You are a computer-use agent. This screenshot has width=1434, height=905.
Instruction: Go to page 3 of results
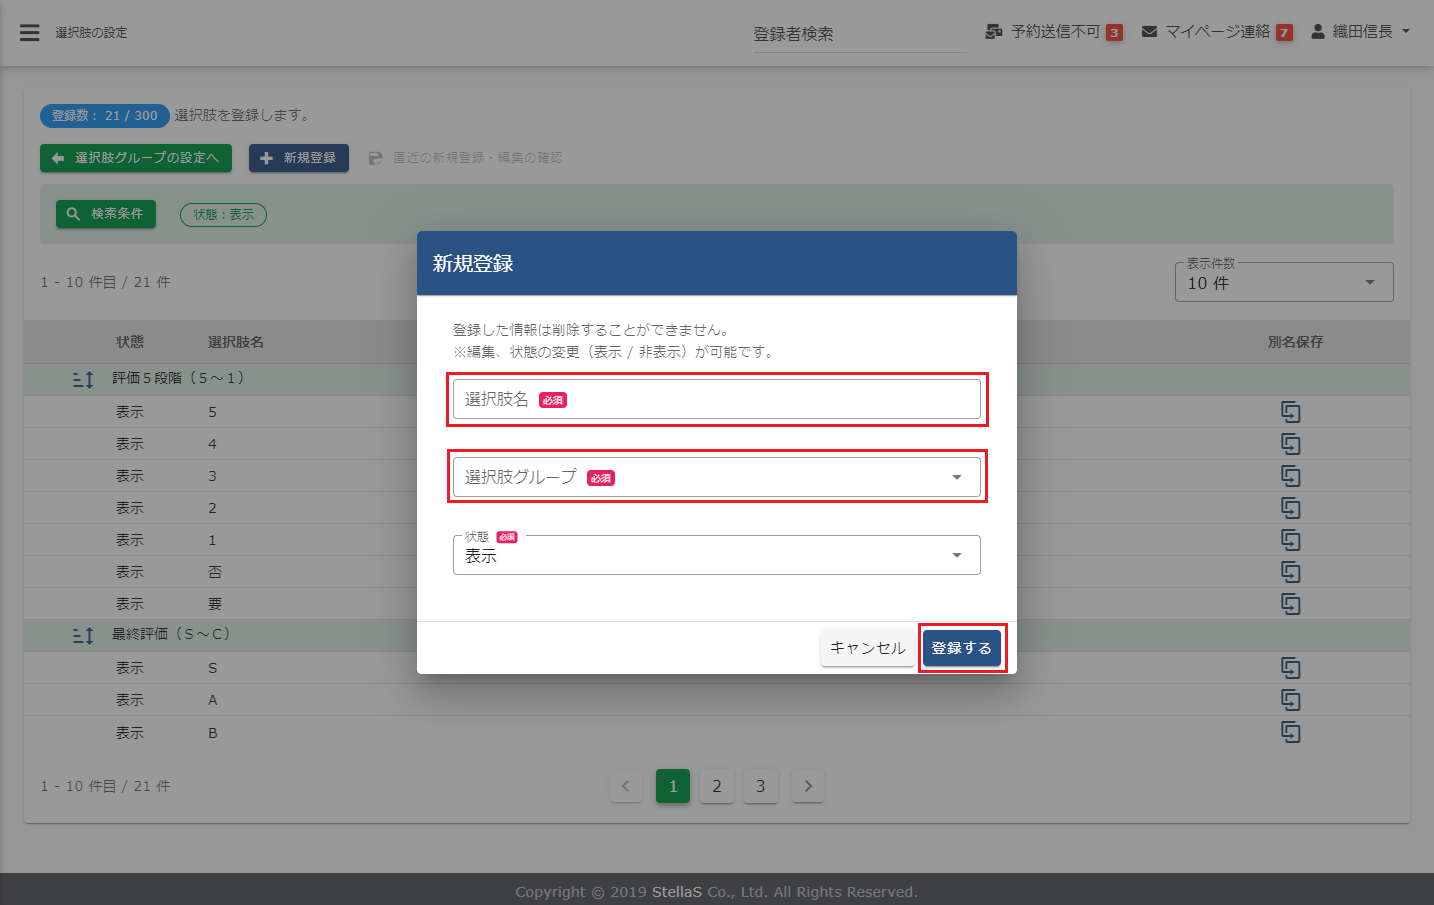tap(760, 786)
